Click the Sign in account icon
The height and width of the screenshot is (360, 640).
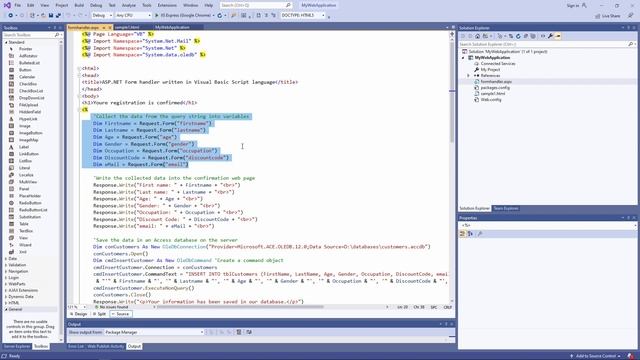pos(584,5)
